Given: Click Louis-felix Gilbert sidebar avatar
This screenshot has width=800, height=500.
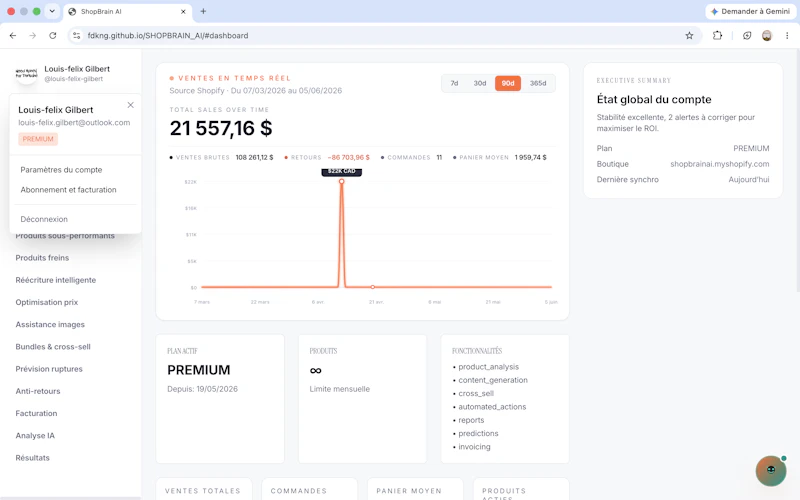Looking at the screenshot, I should click(27, 73).
